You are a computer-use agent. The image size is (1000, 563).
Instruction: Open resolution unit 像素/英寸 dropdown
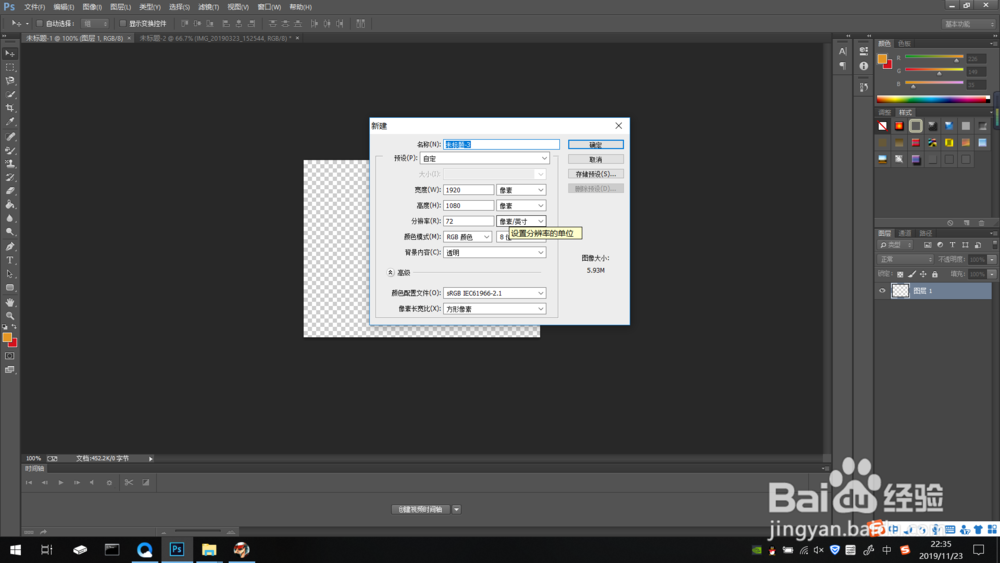tap(521, 221)
